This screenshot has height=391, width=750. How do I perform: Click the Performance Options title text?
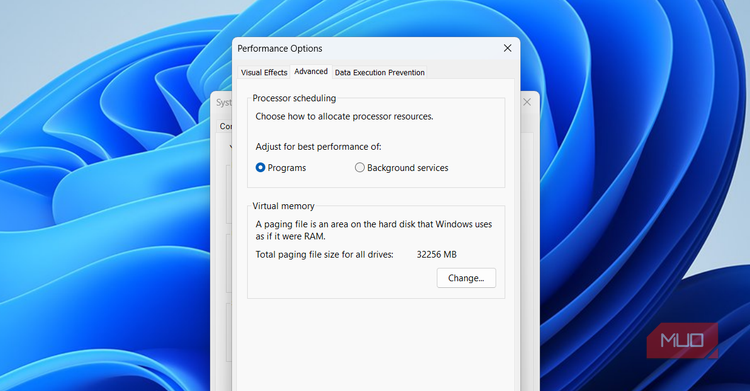[280, 48]
